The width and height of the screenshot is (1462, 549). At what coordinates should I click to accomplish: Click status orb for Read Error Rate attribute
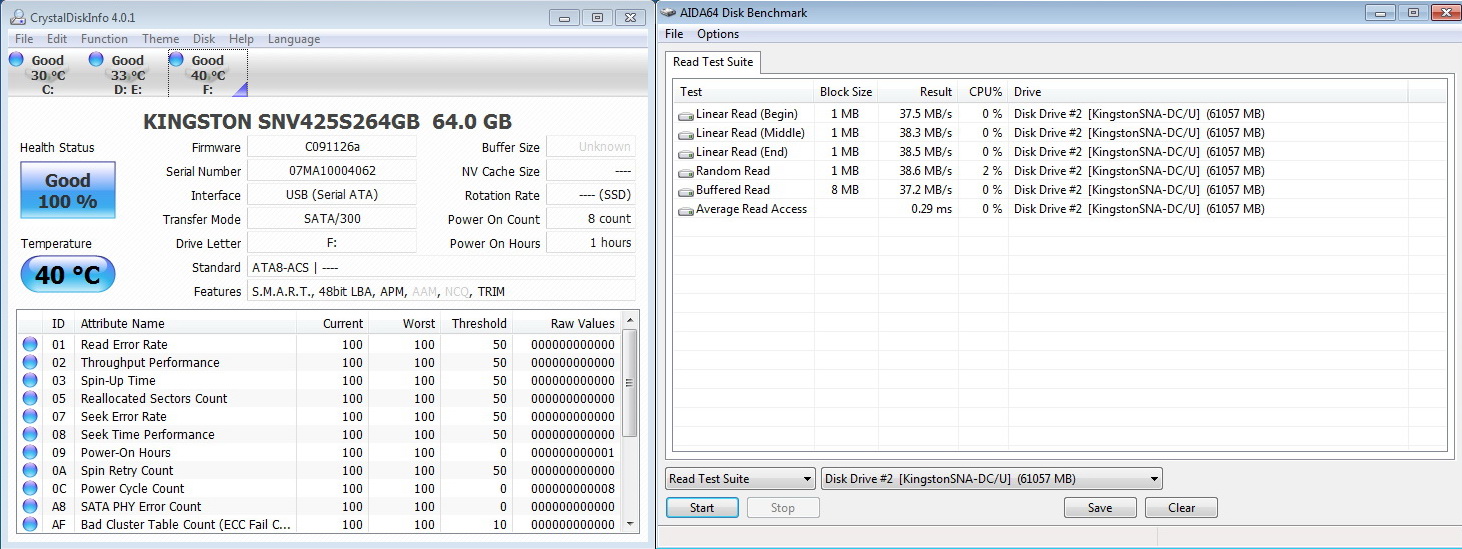point(31,344)
